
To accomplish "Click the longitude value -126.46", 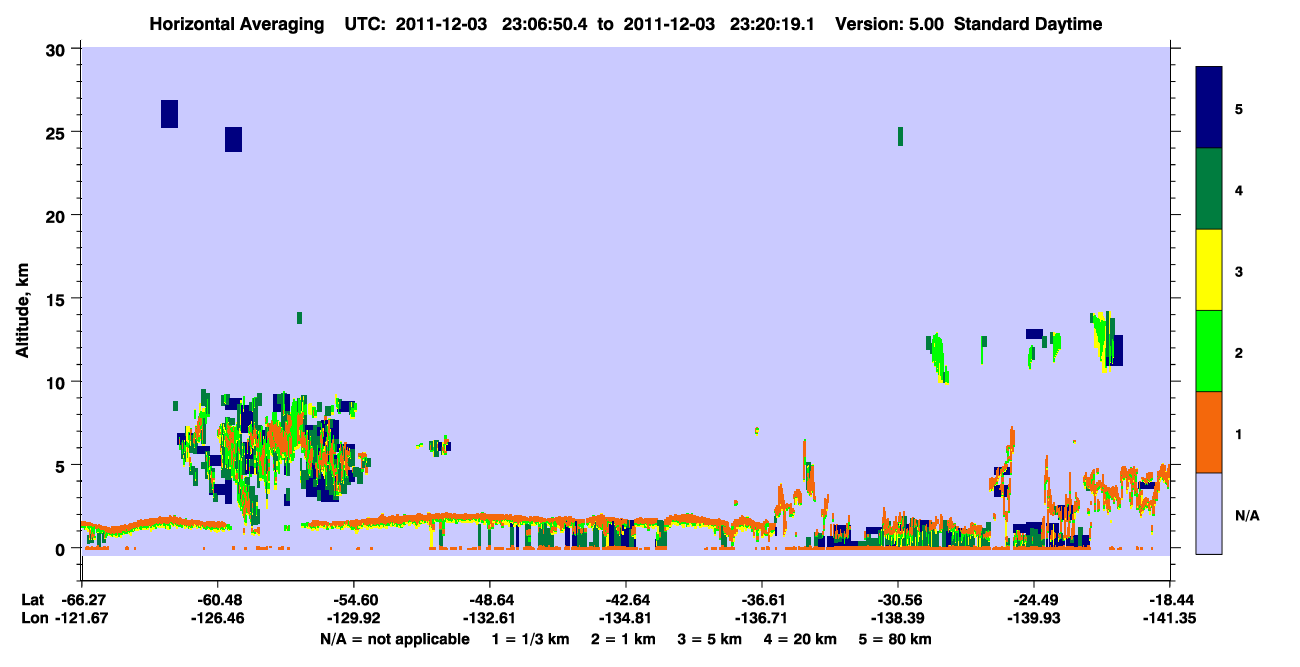I will 219,618.
